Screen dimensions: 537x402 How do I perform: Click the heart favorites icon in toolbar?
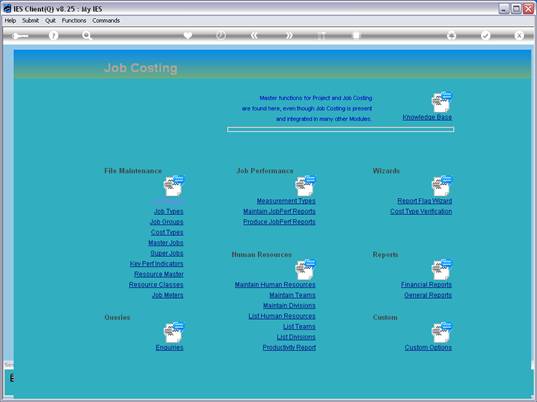coord(188,35)
